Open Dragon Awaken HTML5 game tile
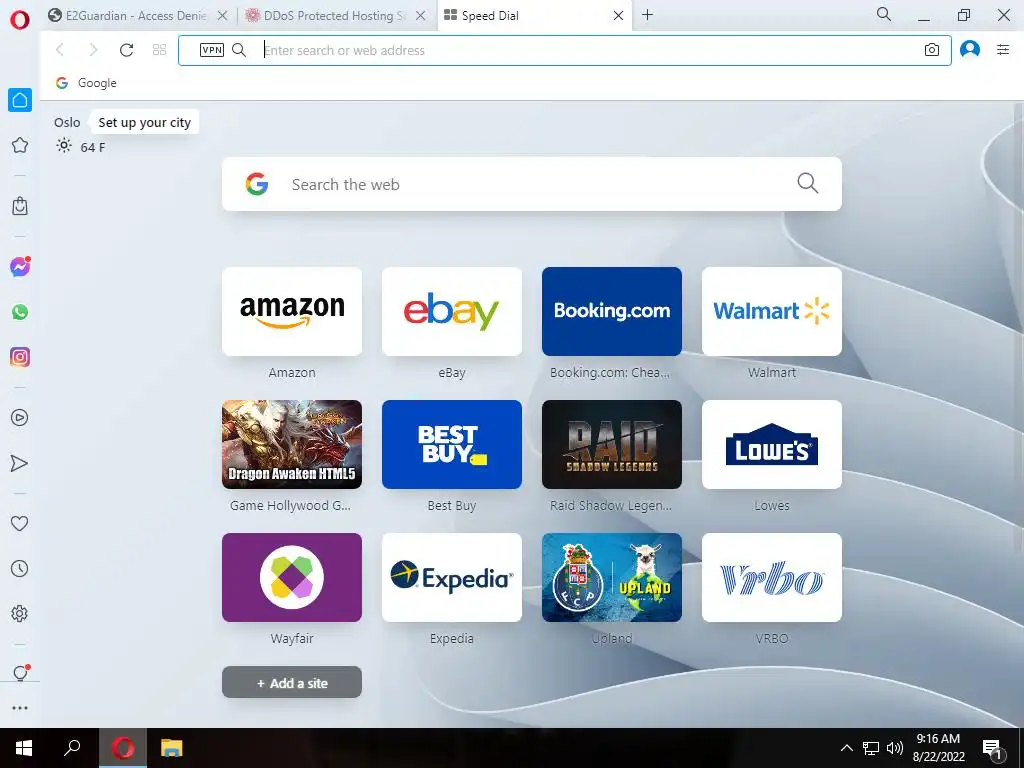This screenshot has width=1024, height=768. click(292, 445)
